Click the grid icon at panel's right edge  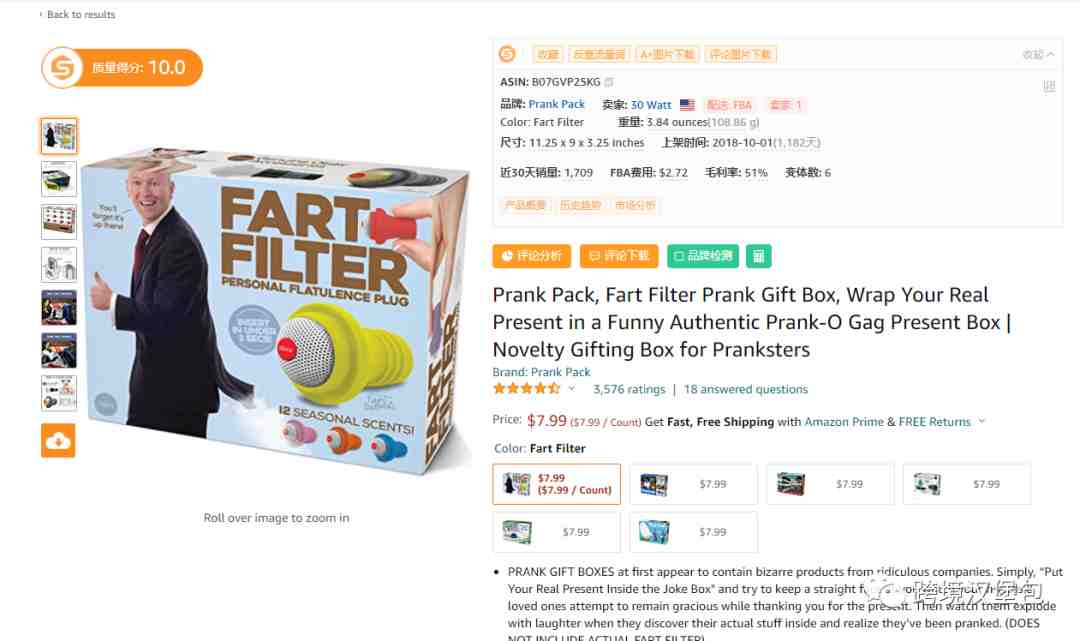[x=1049, y=86]
